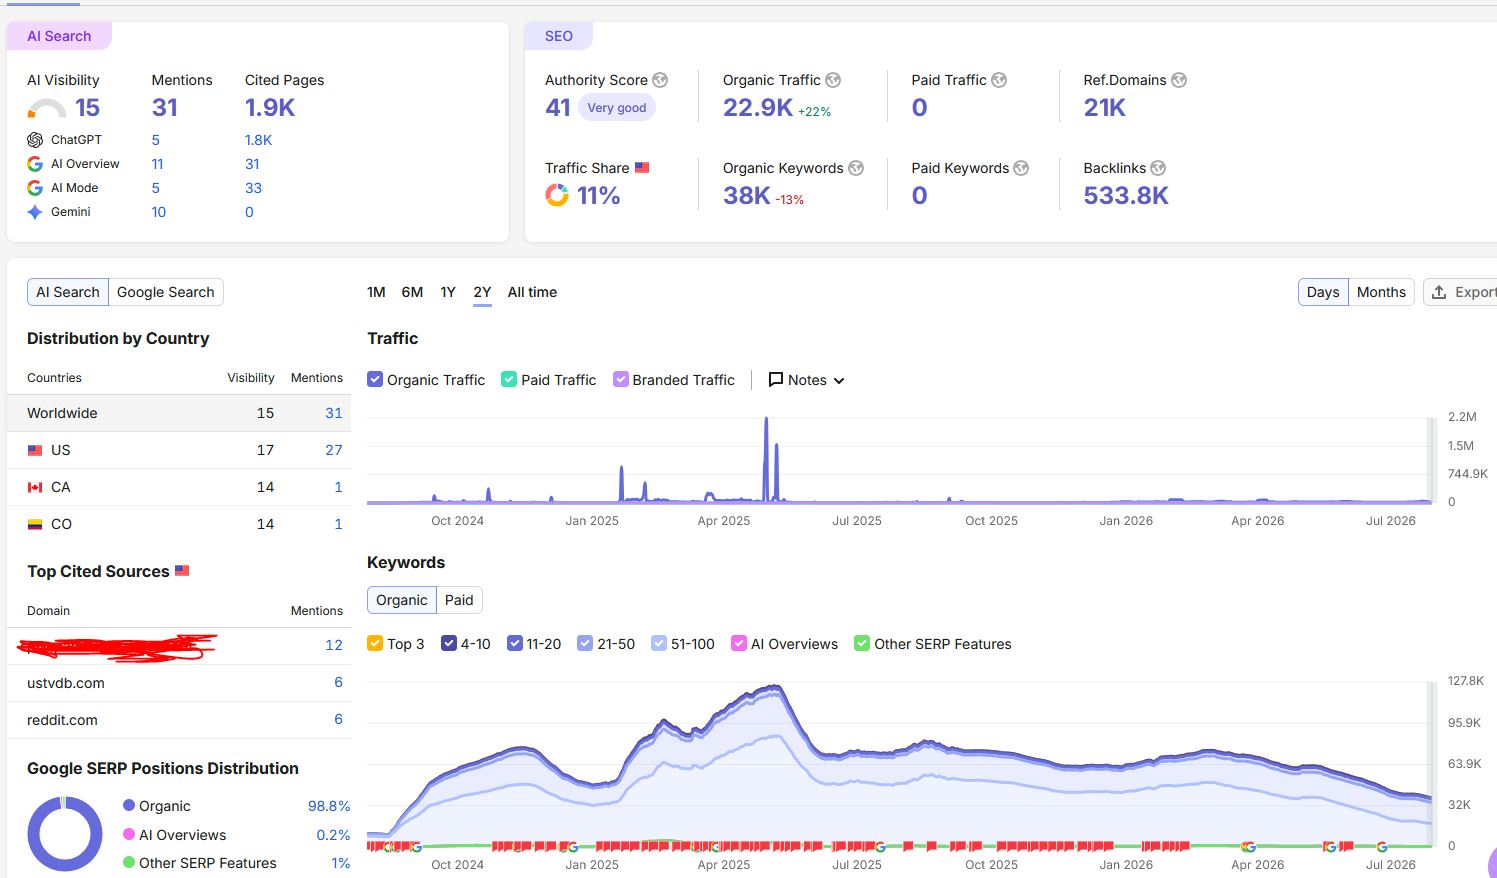Click the globe icon next to Organic Traffic
This screenshot has height=878, width=1497.
833,80
